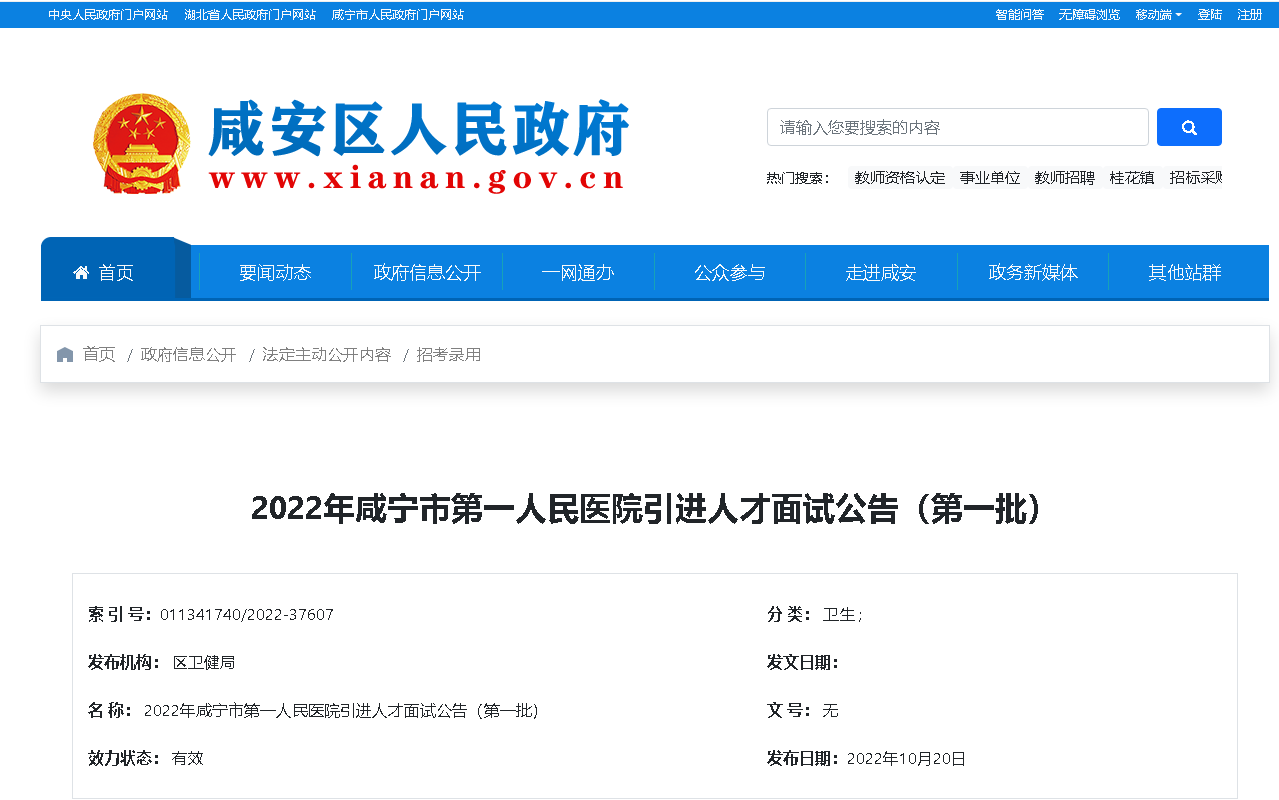Click the blue search magnifier button
The image size is (1279, 800).
click(x=1189, y=127)
